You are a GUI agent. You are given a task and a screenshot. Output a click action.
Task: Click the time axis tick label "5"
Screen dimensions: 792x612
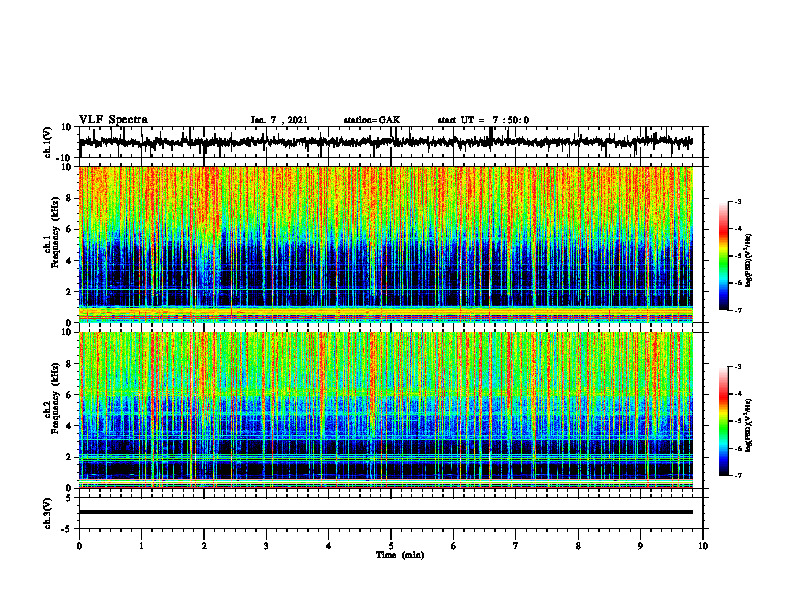tap(391, 546)
